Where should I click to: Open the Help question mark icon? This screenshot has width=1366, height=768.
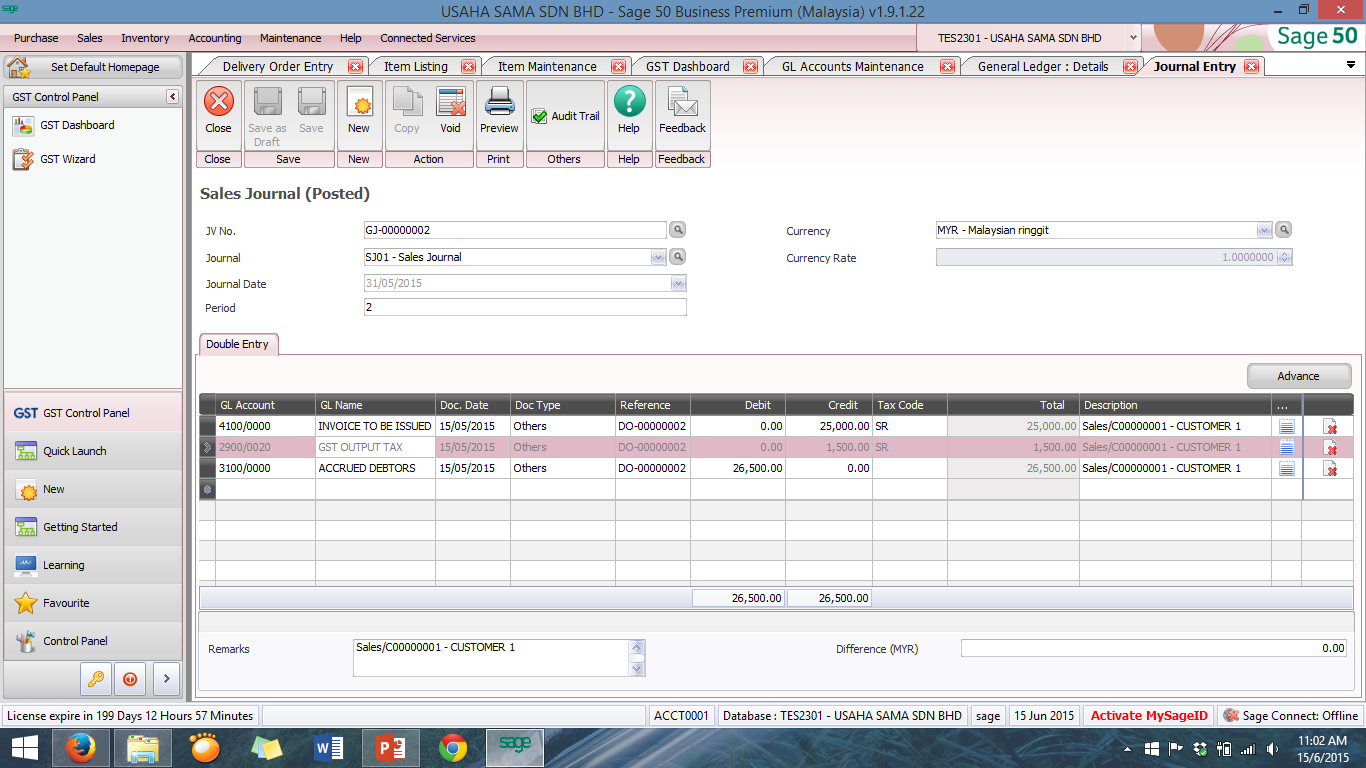(629, 102)
